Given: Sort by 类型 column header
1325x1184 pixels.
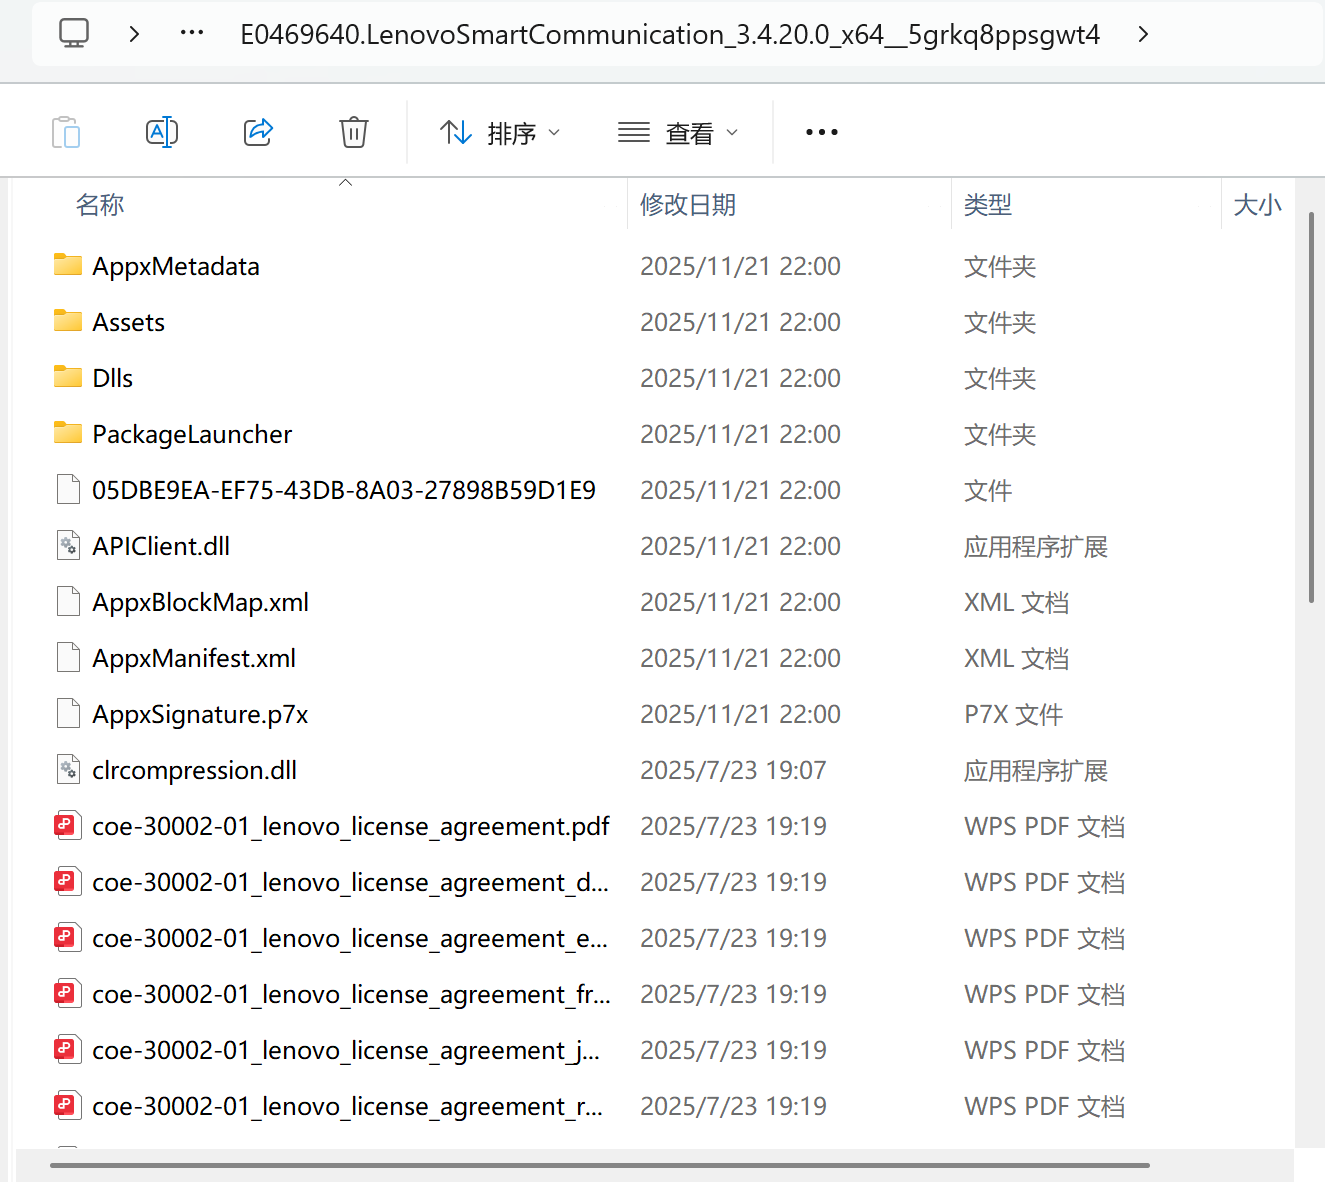Looking at the screenshot, I should point(988,205).
